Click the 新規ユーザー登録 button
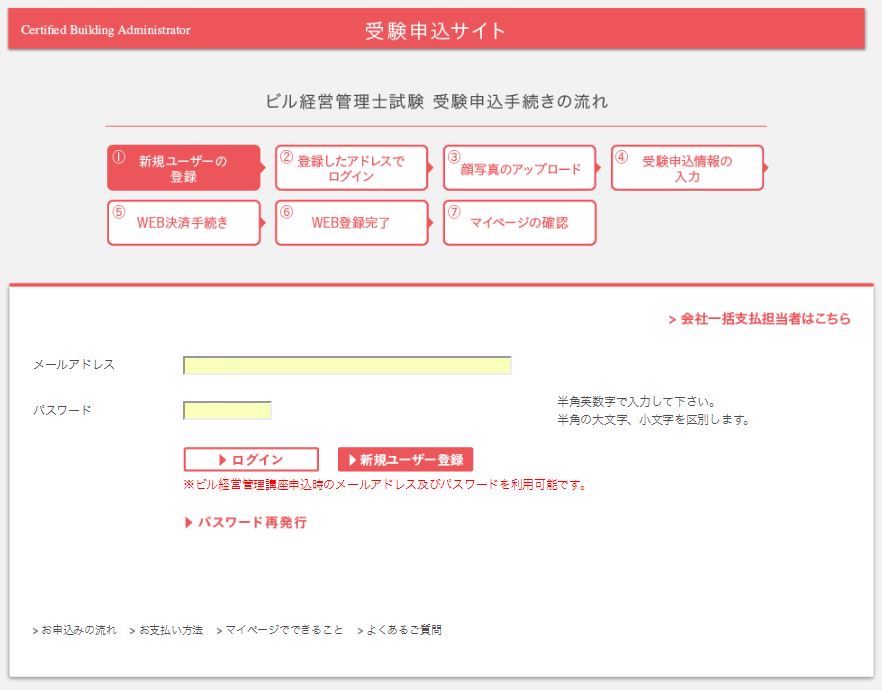This screenshot has height=690, width=882. [405, 460]
